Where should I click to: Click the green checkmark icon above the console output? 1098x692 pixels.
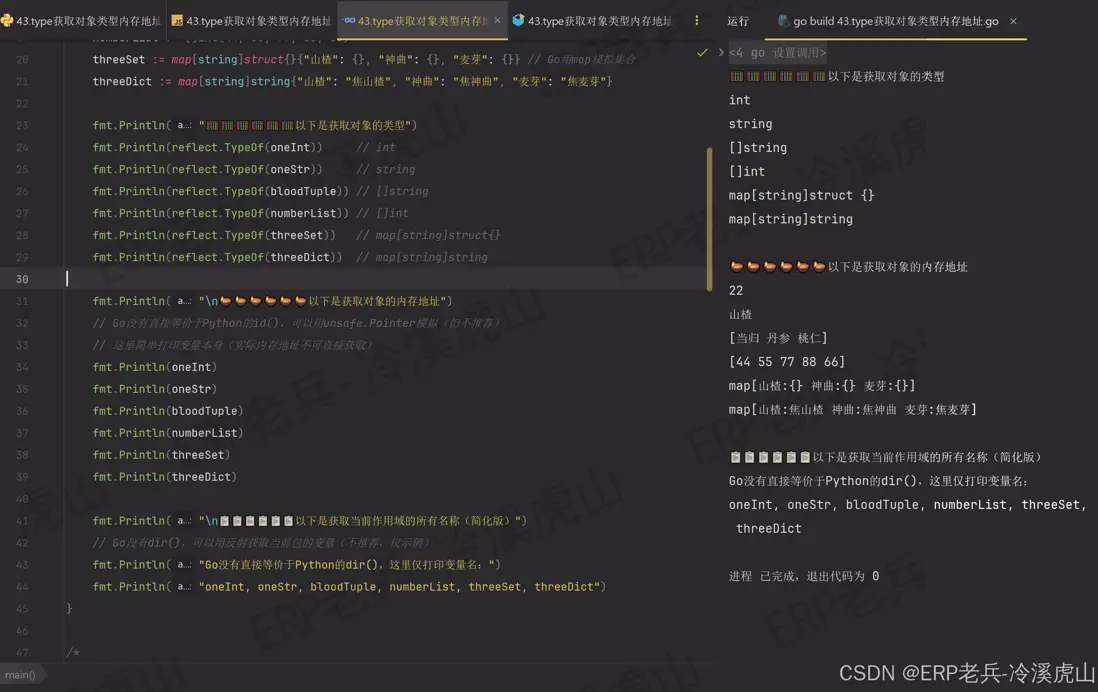pos(702,52)
